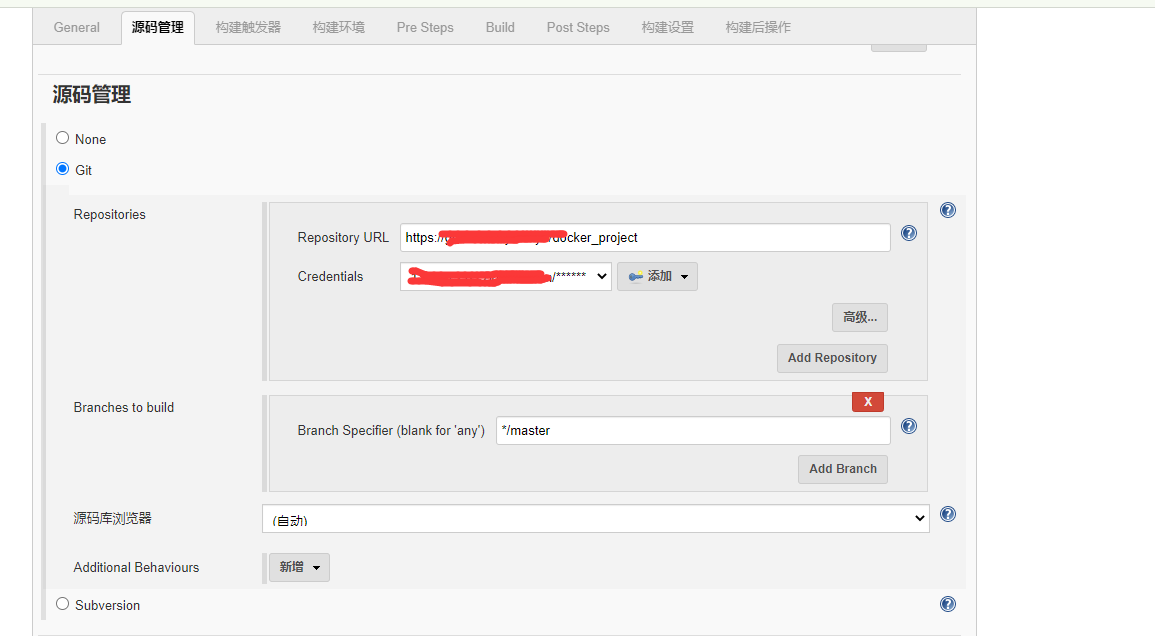This screenshot has width=1155, height=636.
Task: Switch to the 构建设置 tab
Action: pyautogui.click(x=667, y=27)
